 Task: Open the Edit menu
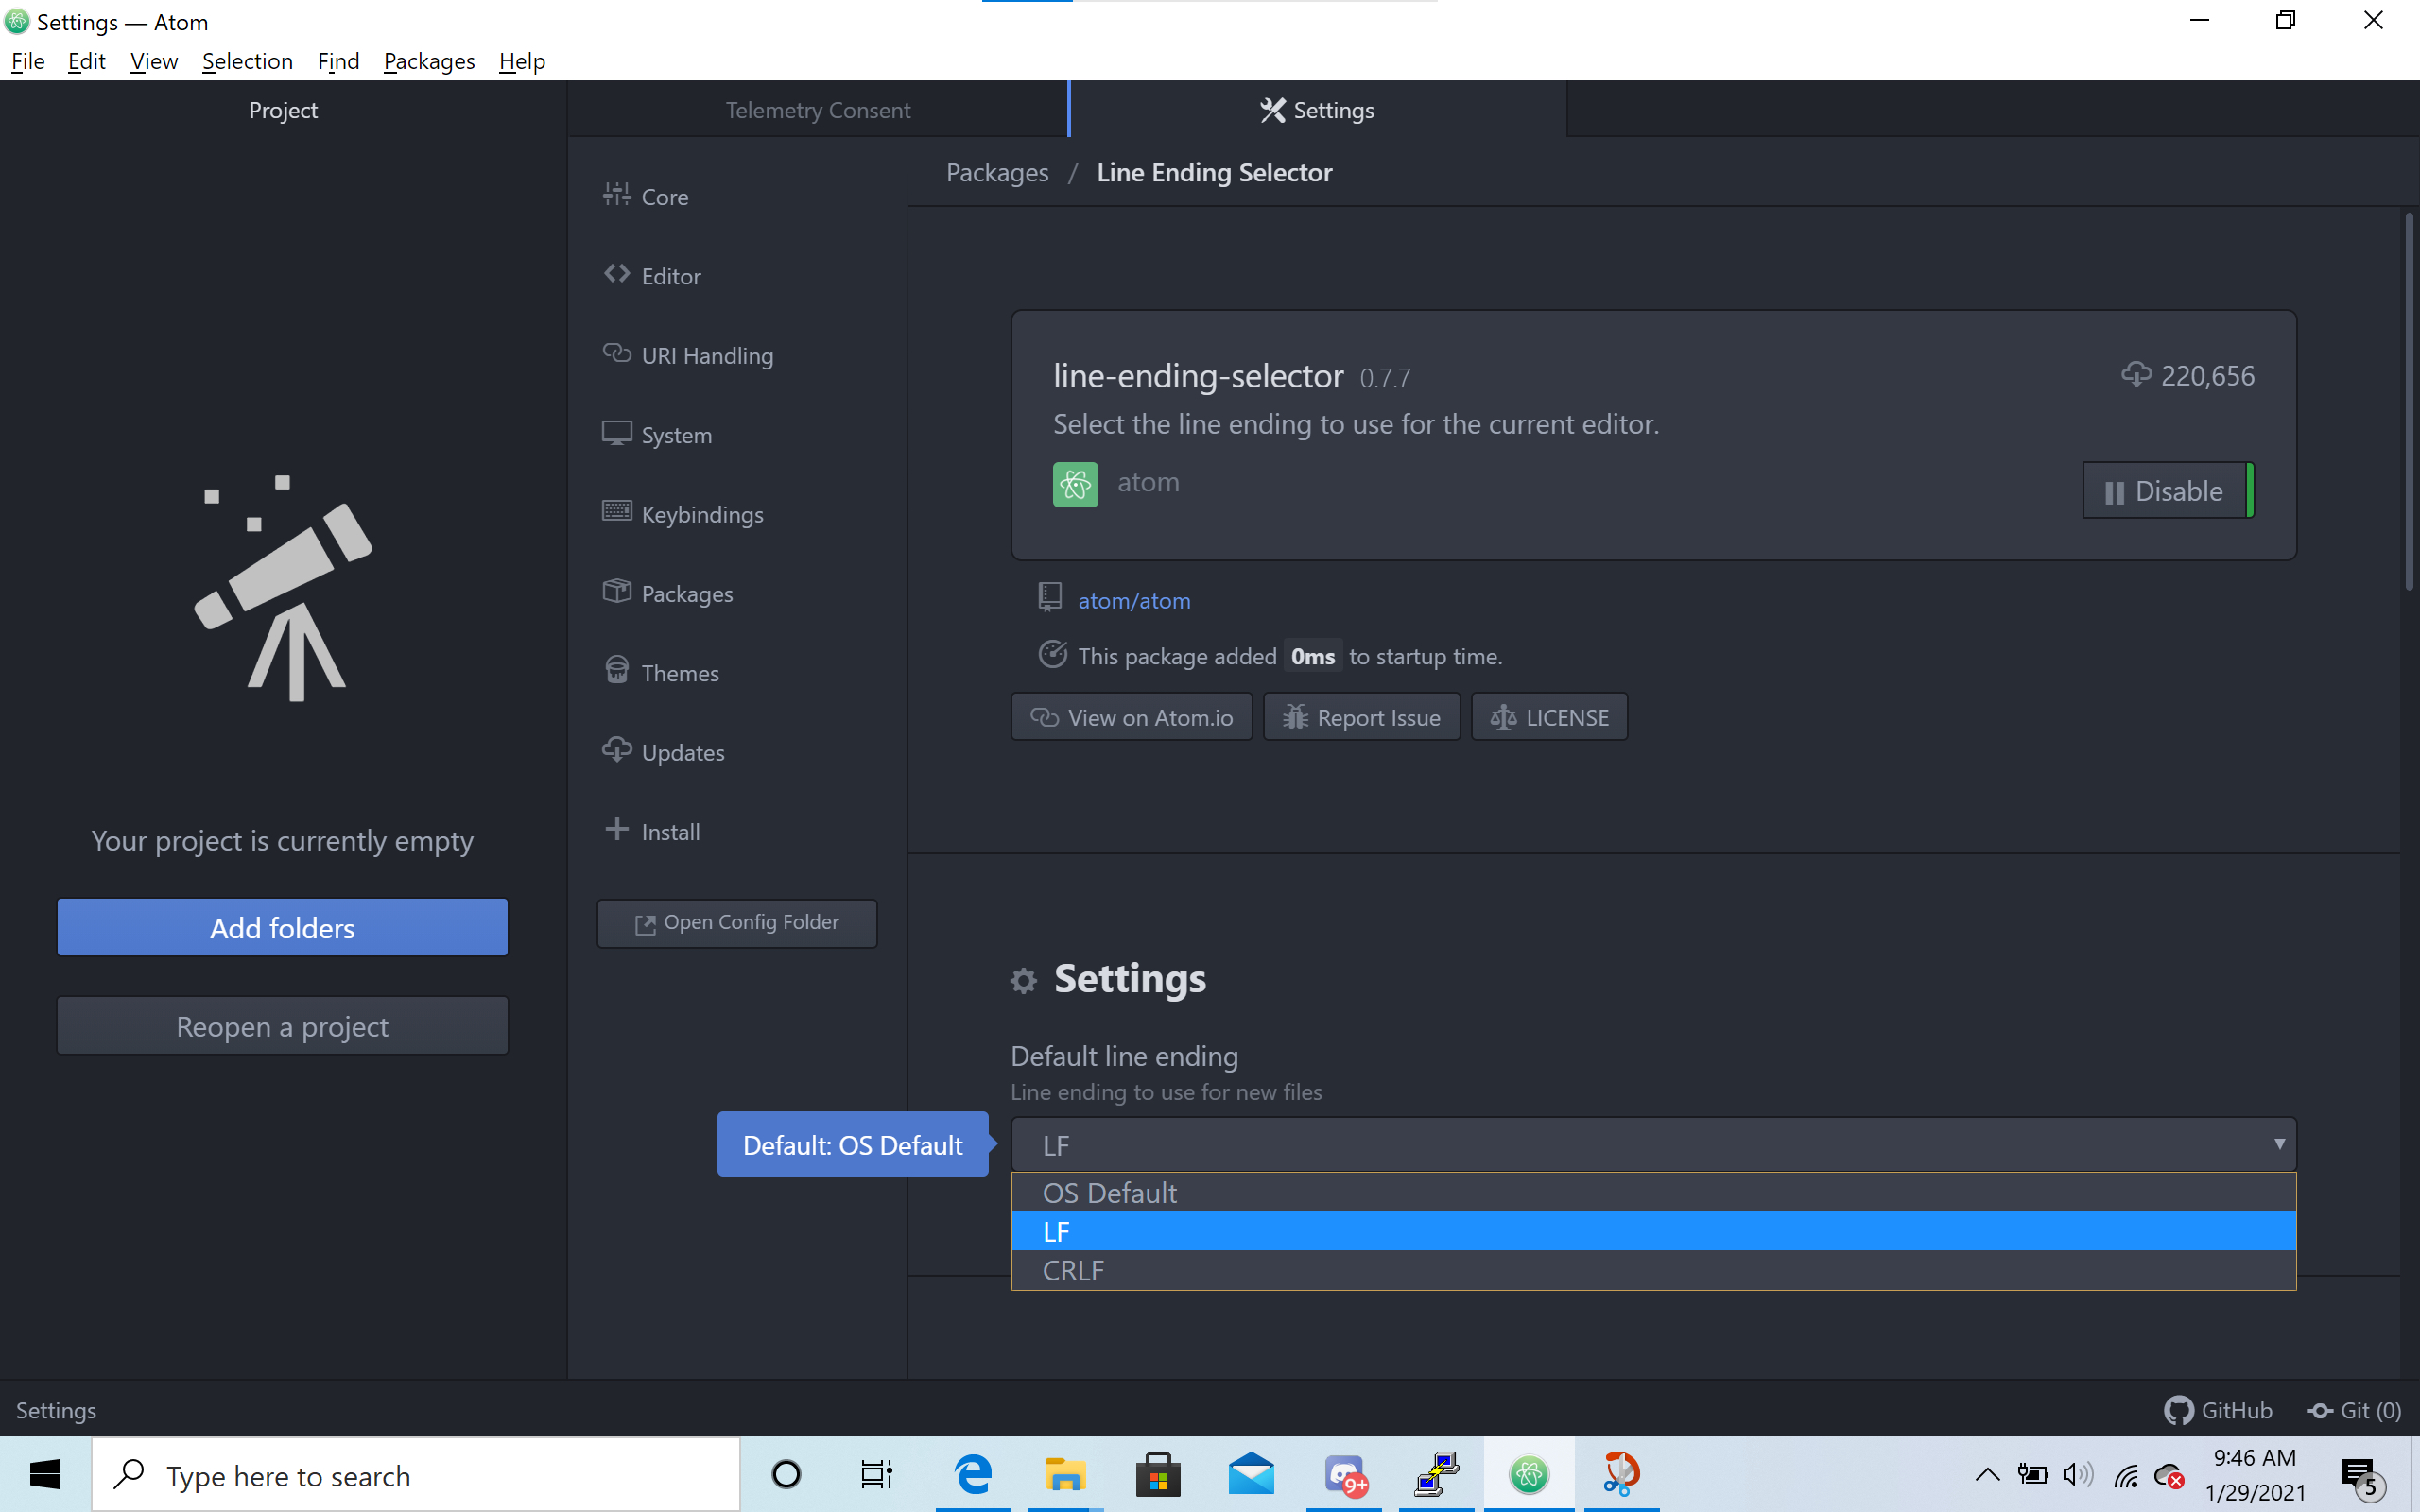pyautogui.click(x=87, y=61)
